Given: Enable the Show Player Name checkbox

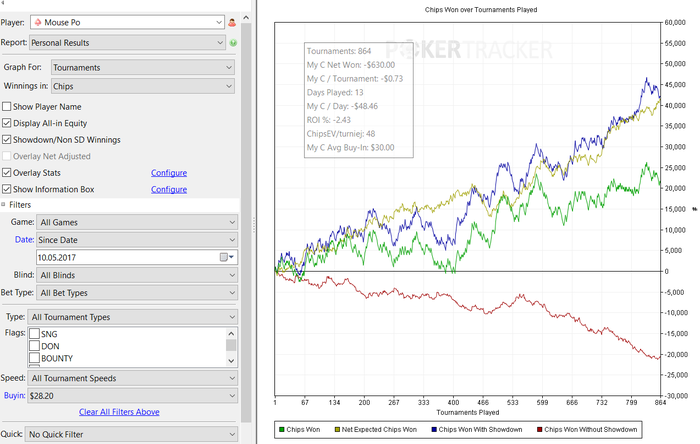Looking at the screenshot, I should point(8,106).
